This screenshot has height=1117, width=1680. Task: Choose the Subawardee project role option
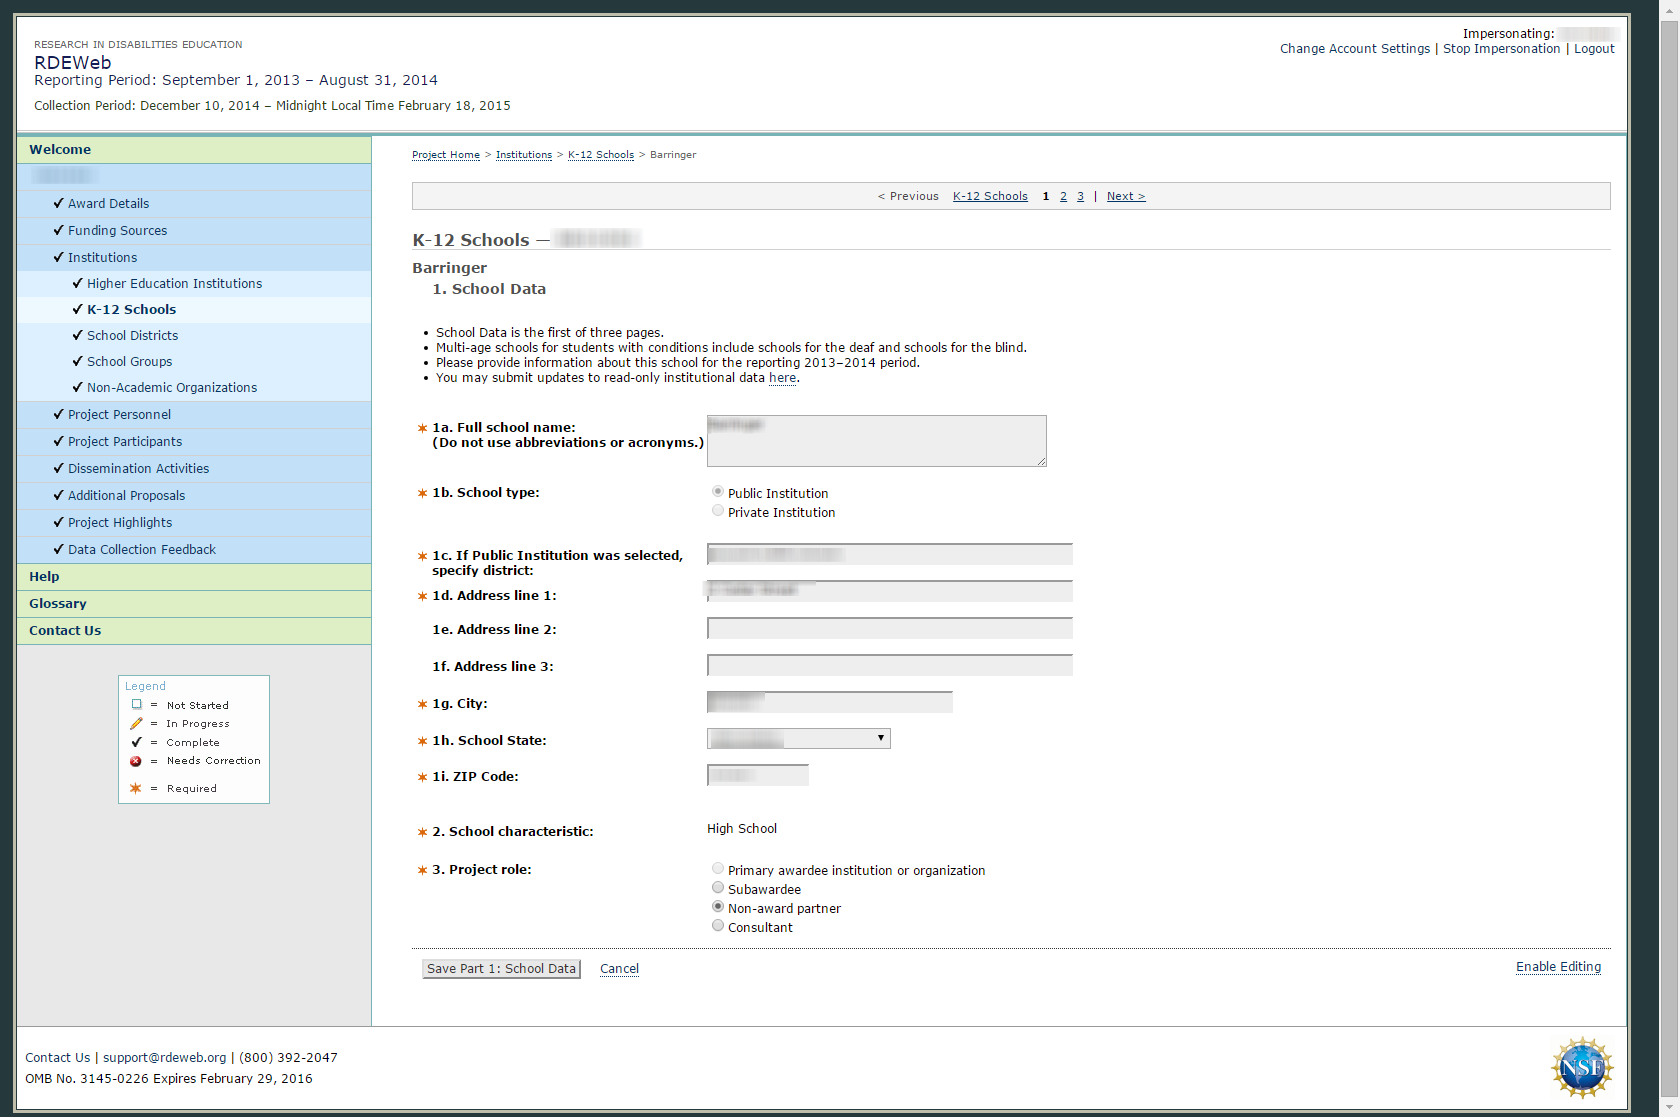click(718, 888)
